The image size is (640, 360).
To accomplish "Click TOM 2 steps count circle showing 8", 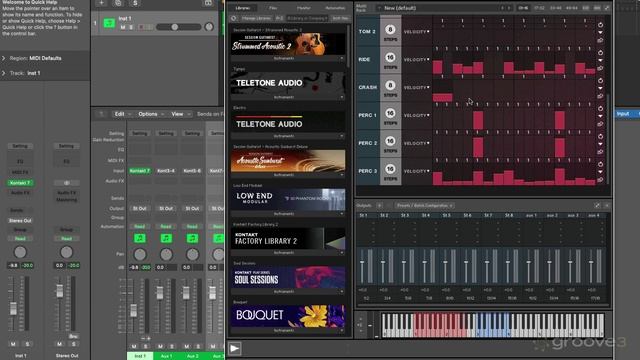I will pos(390,29).
